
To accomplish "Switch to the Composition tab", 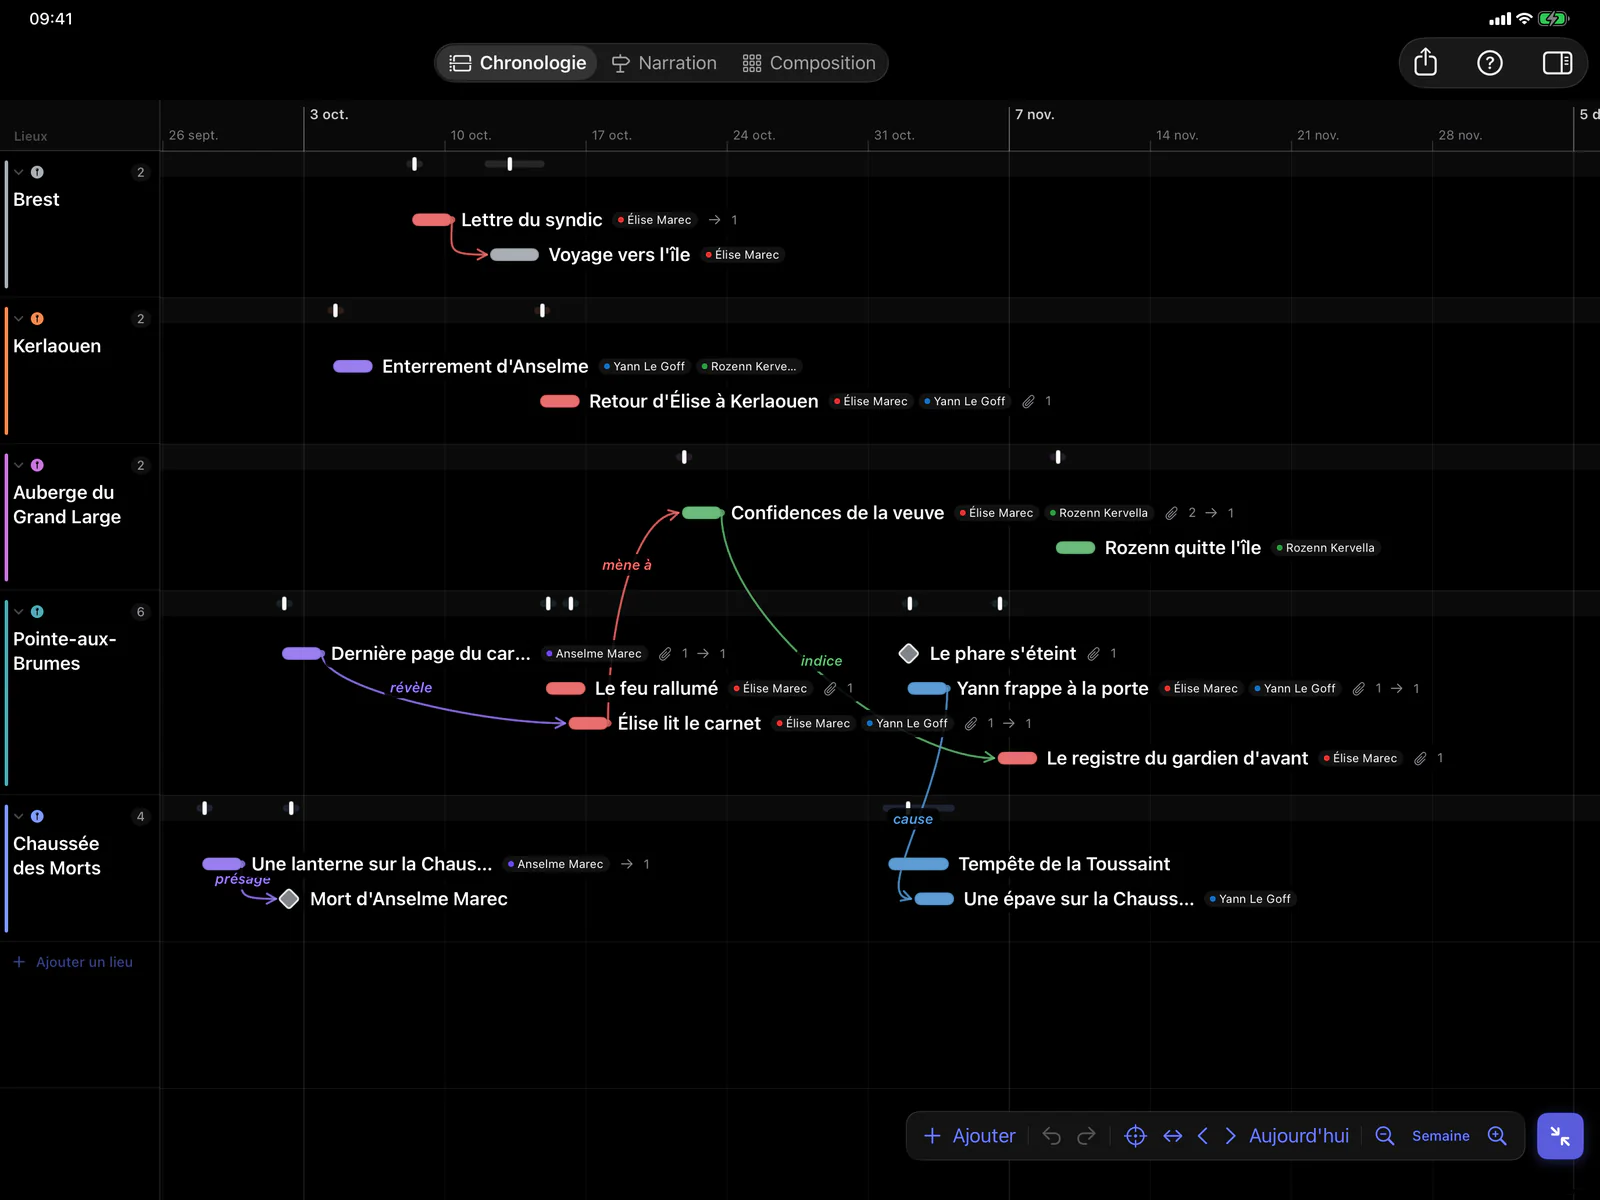I will (x=809, y=63).
